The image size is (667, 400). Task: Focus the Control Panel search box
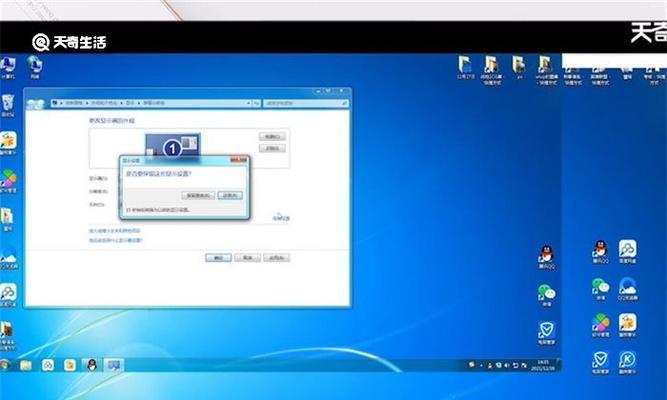click(x=306, y=103)
